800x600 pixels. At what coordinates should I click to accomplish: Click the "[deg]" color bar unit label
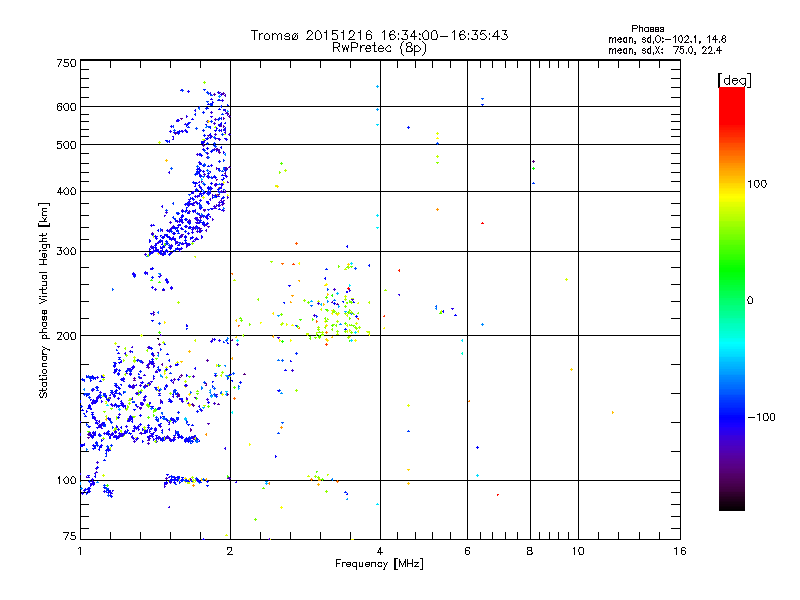point(734,81)
